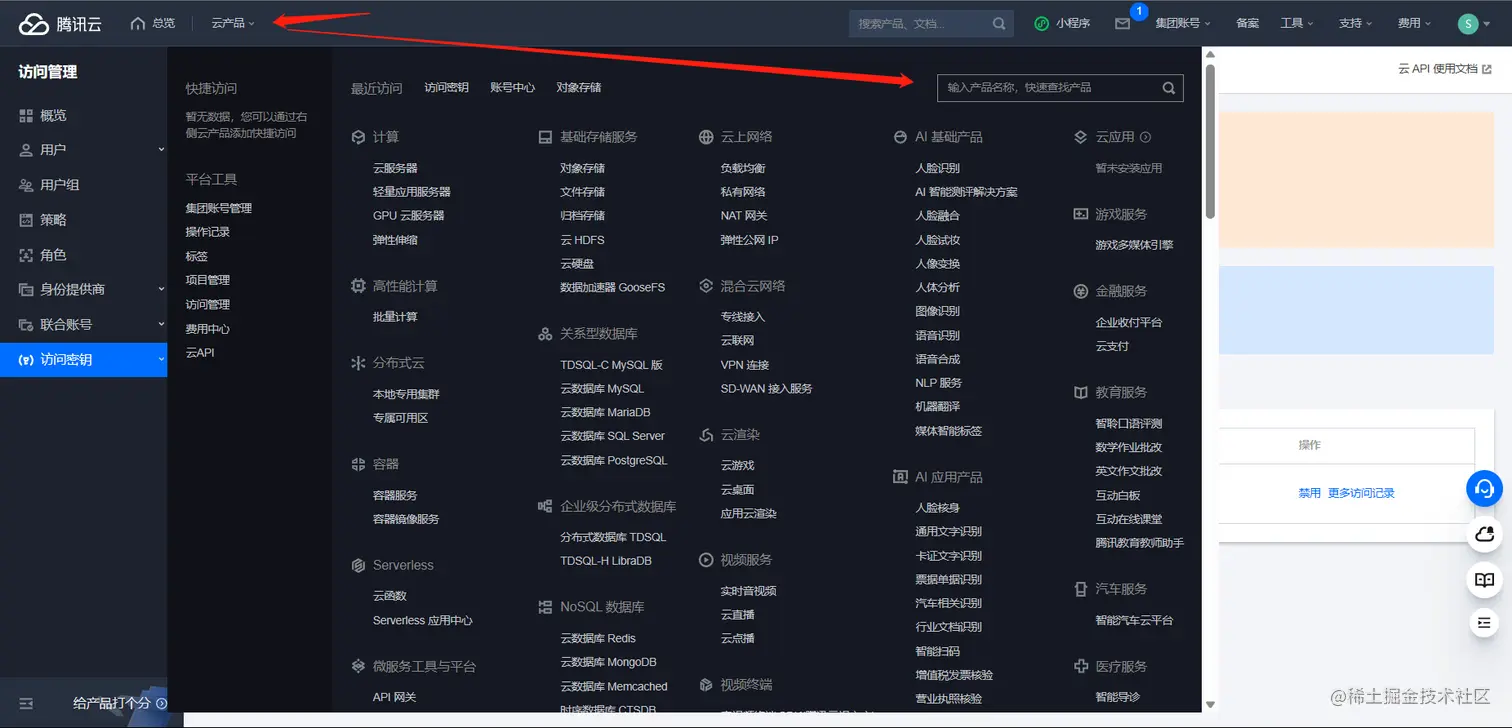
Task: Click the AI 基础产品 category icon
Action: [x=900, y=137]
